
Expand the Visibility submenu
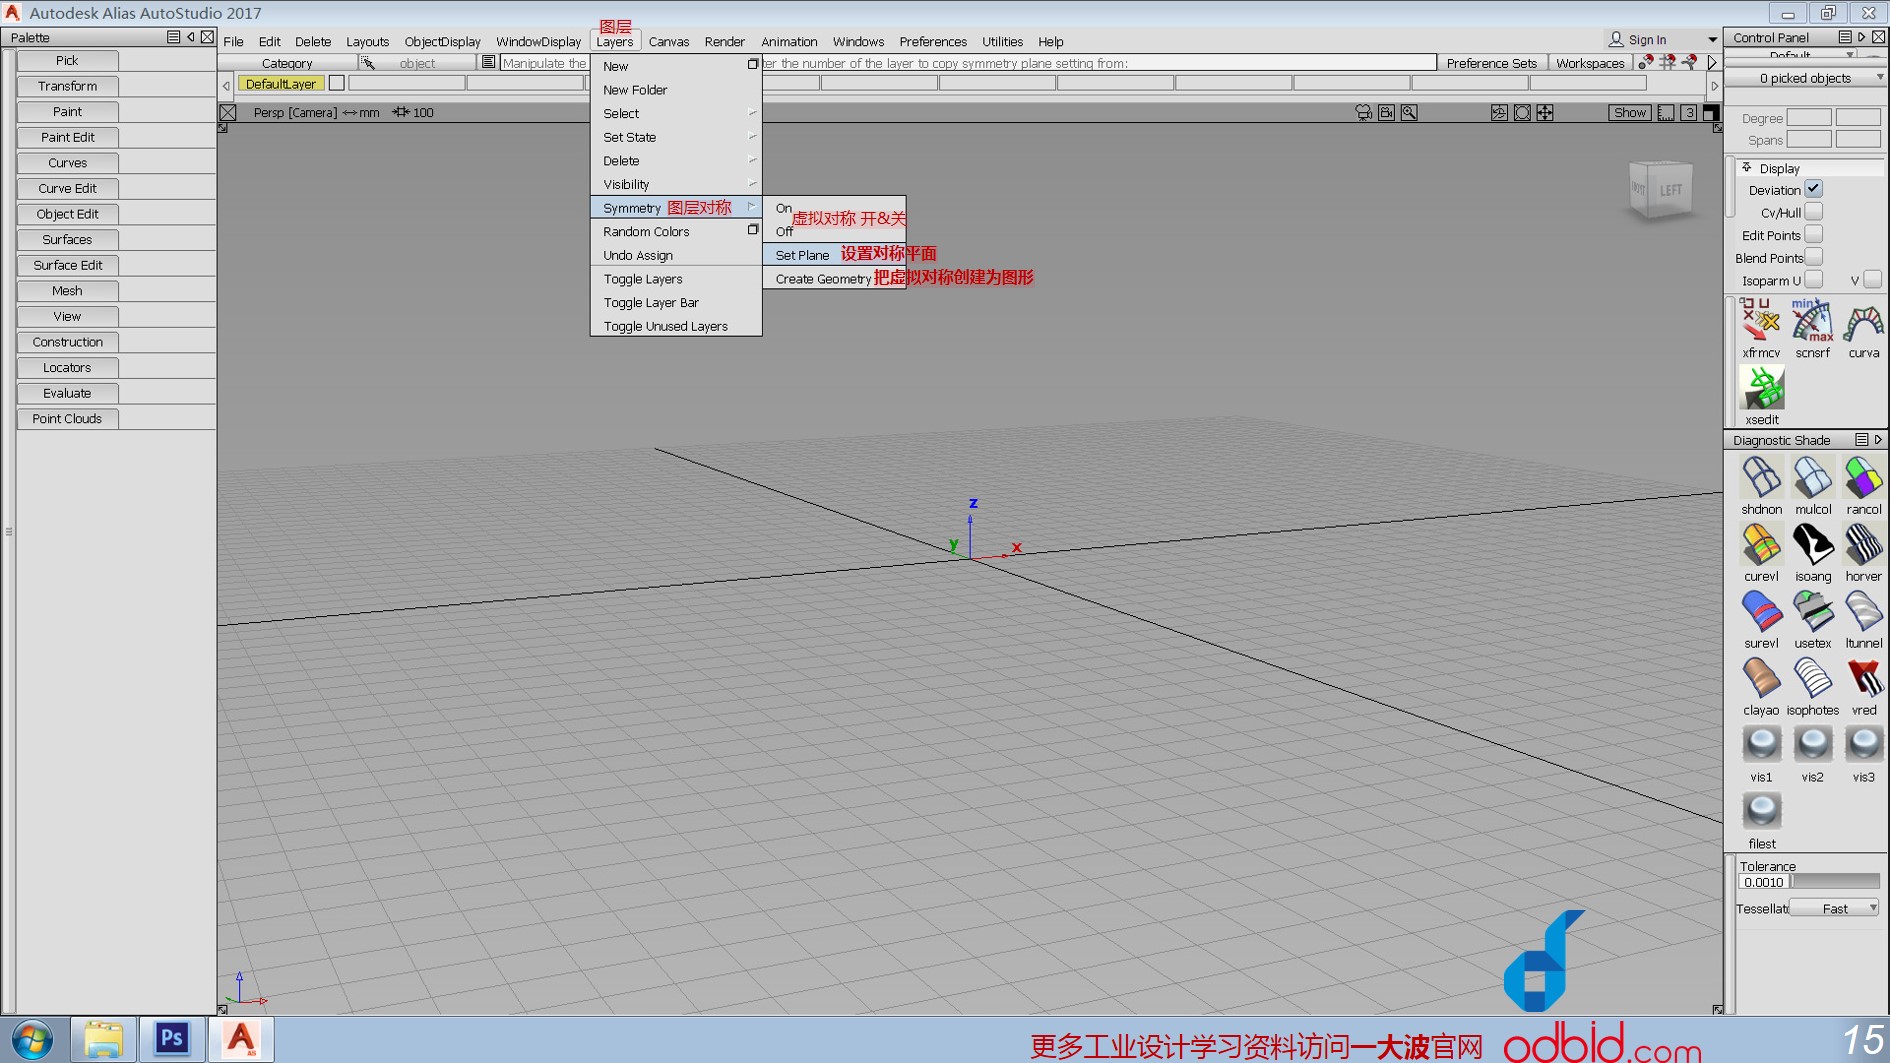(676, 184)
